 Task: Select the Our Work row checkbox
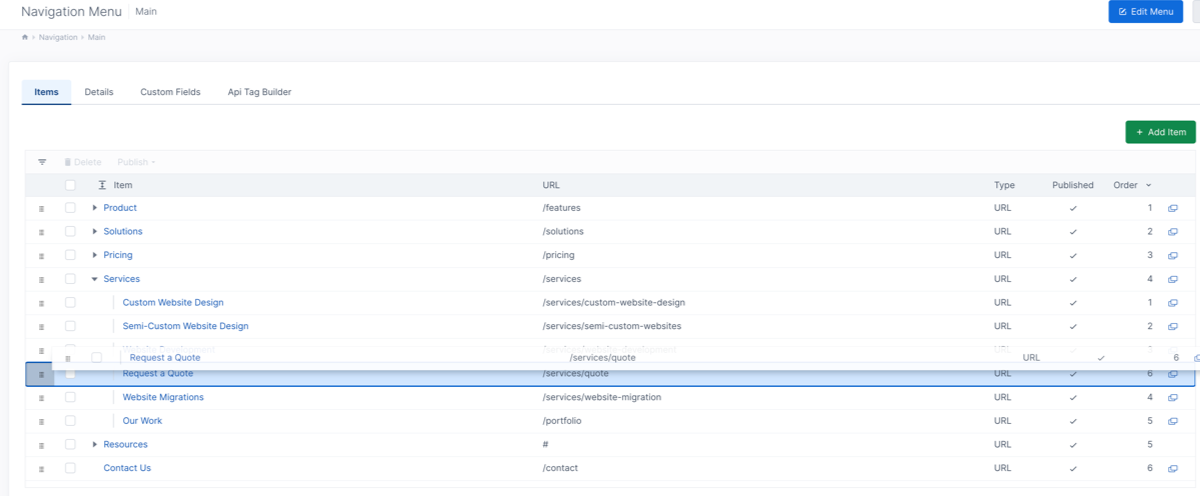70,421
